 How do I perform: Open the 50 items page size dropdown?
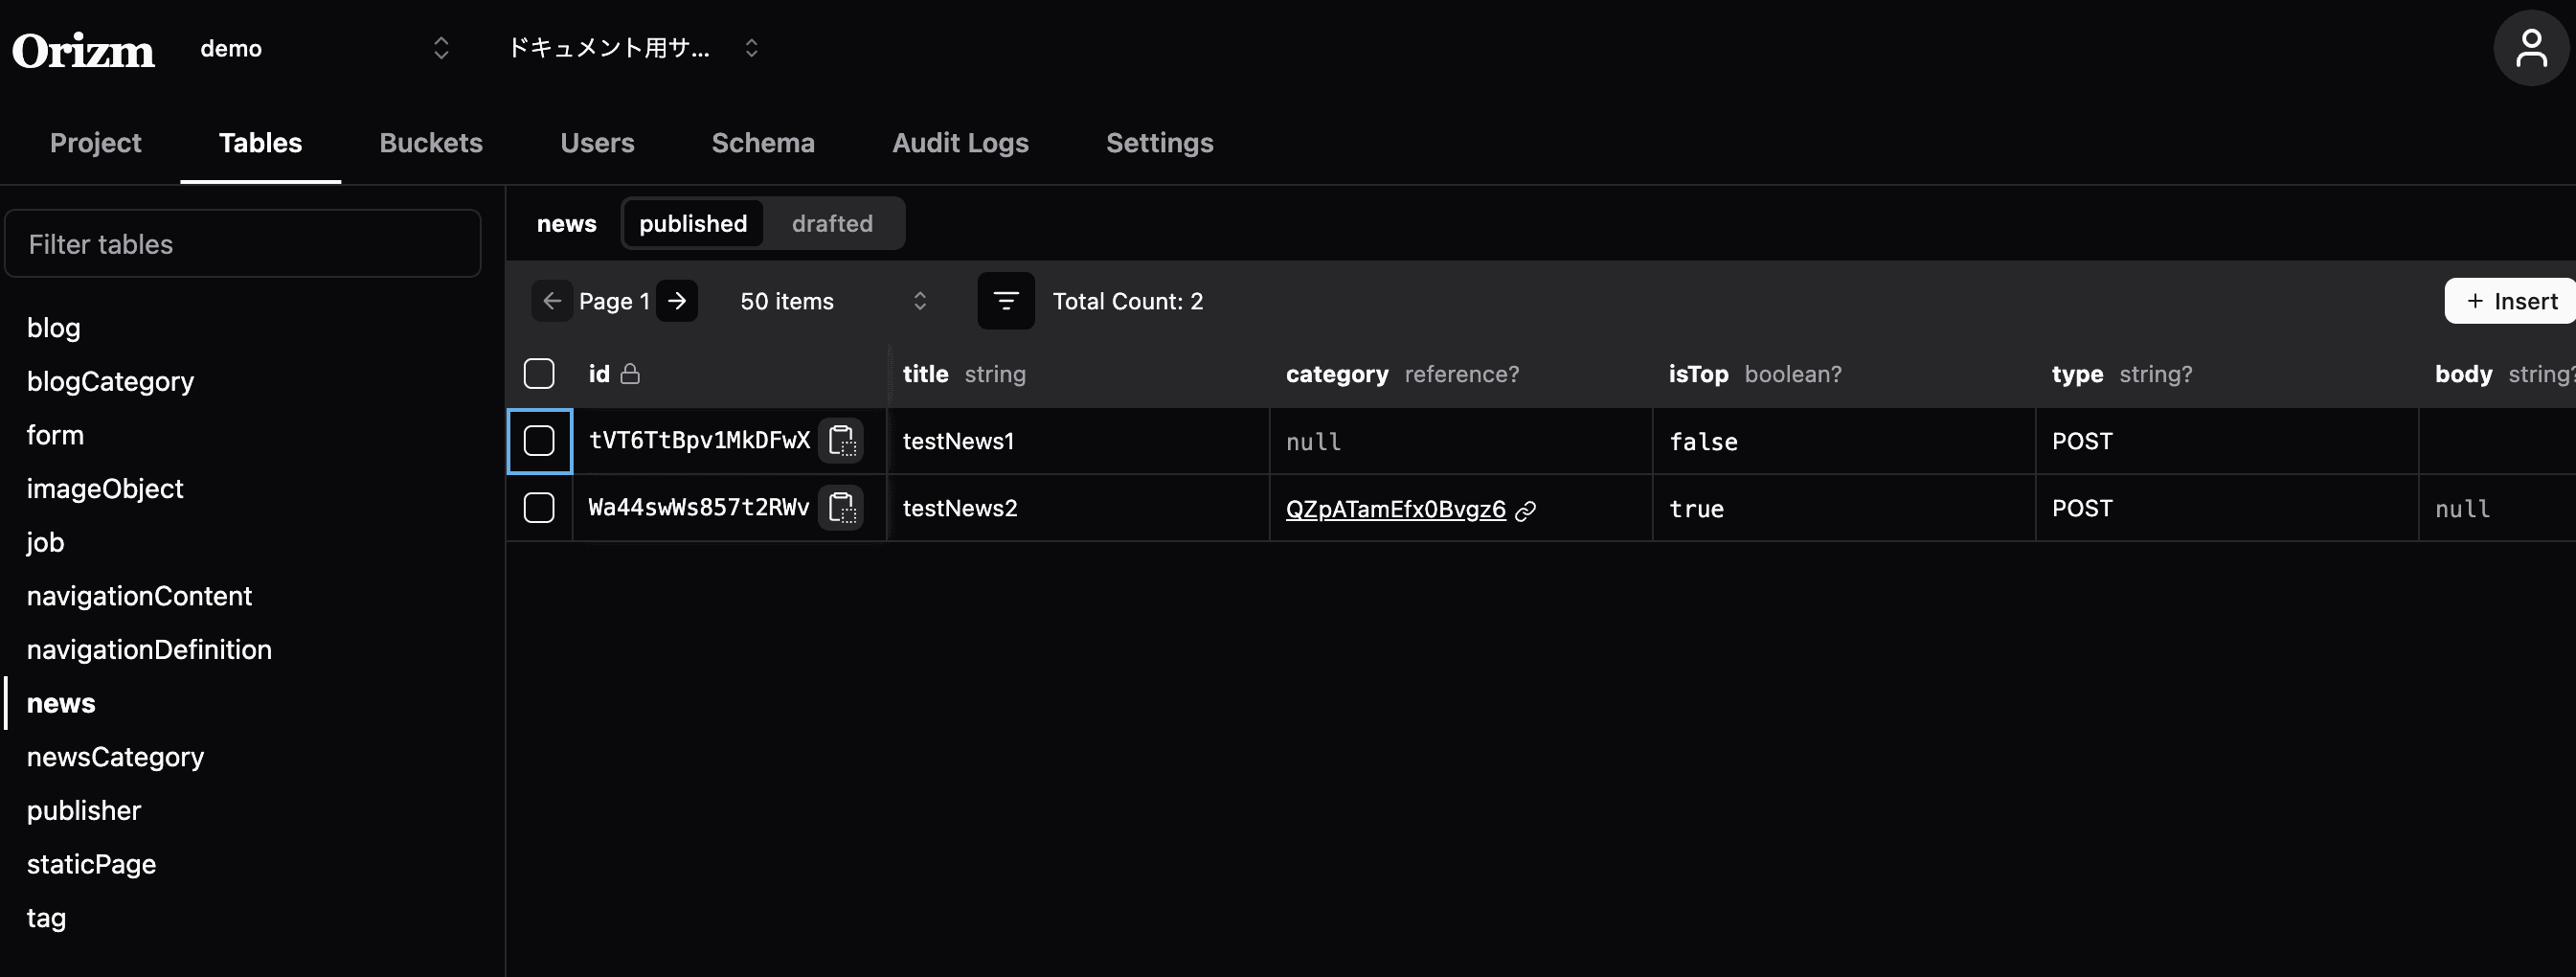[x=833, y=301]
